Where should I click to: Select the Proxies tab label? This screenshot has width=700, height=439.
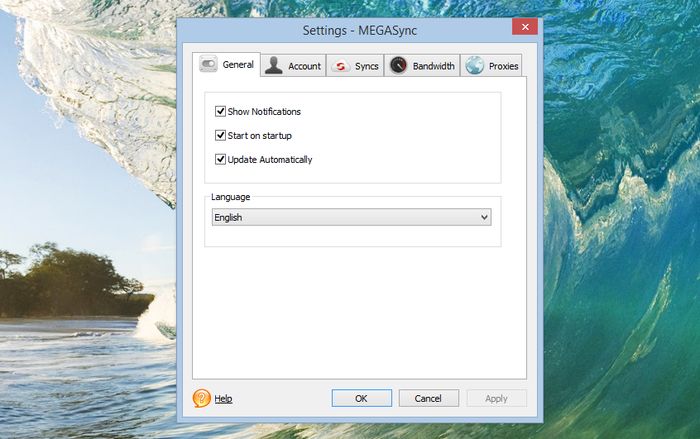point(503,67)
